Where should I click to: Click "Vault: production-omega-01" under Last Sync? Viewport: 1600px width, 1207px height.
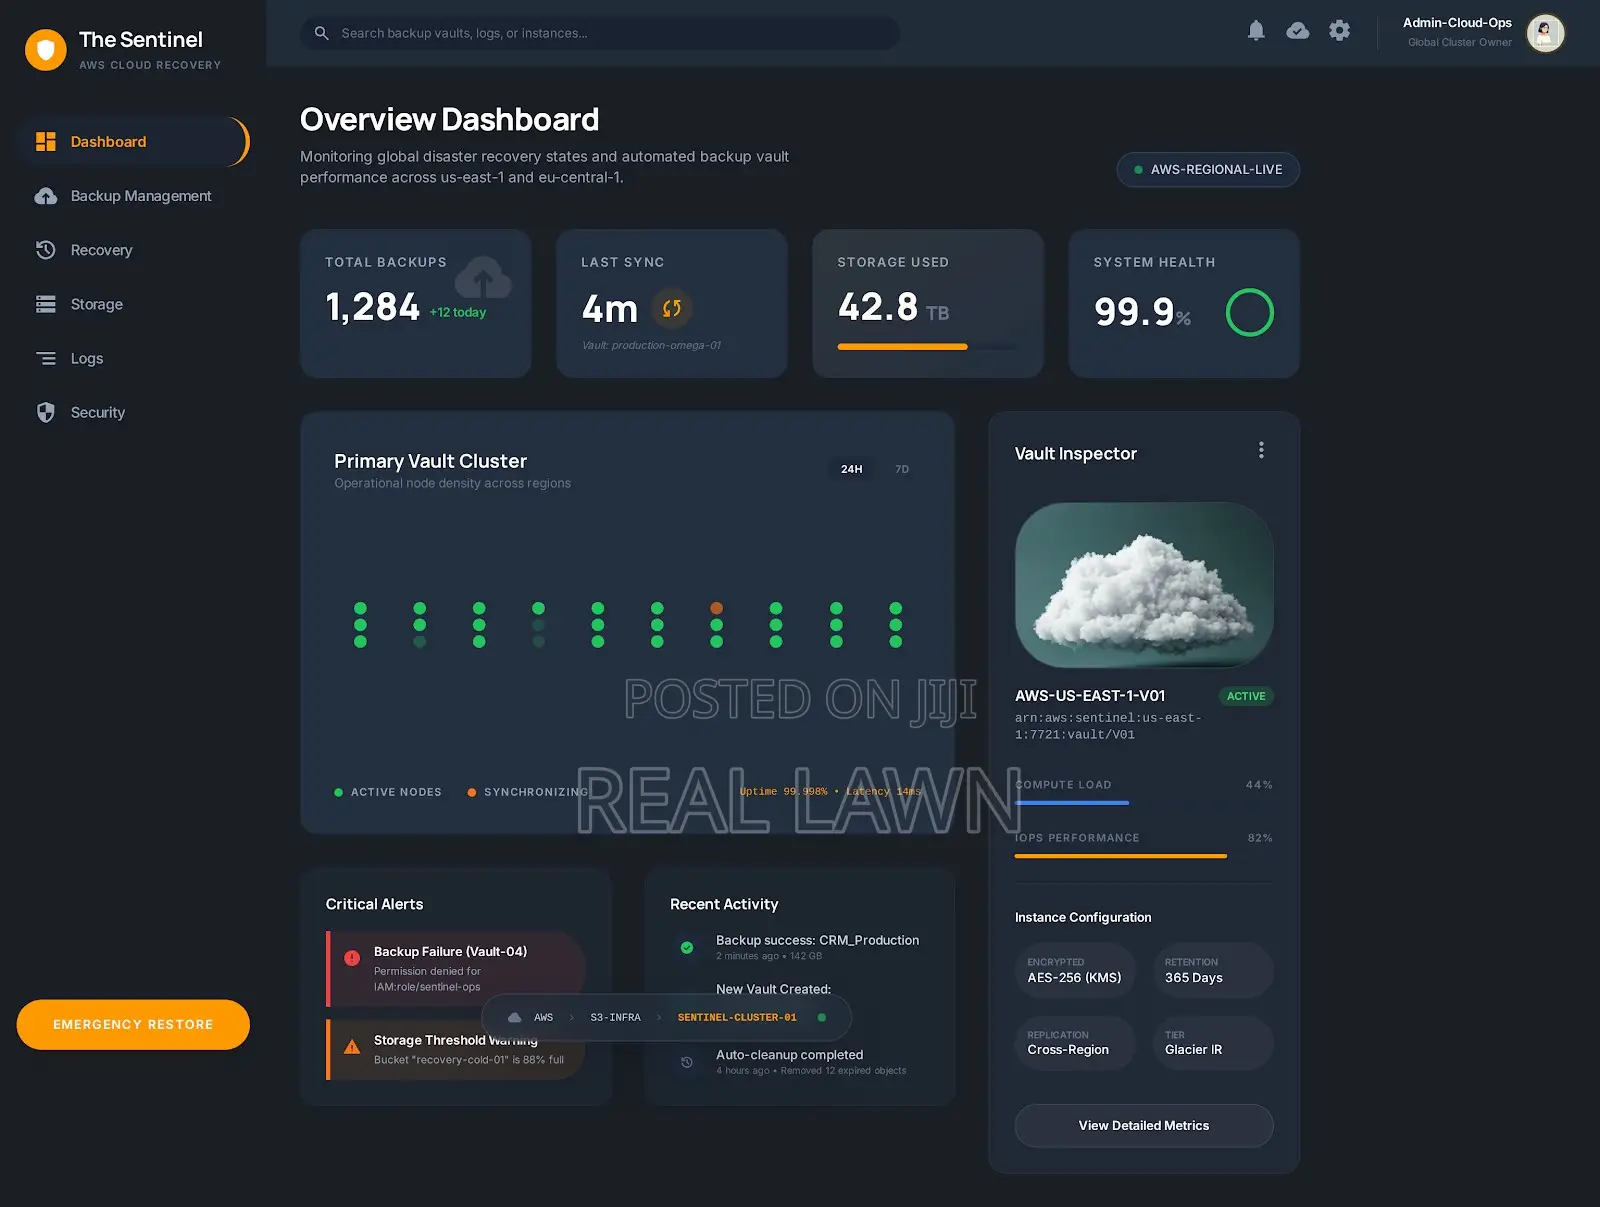(x=651, y=345)
